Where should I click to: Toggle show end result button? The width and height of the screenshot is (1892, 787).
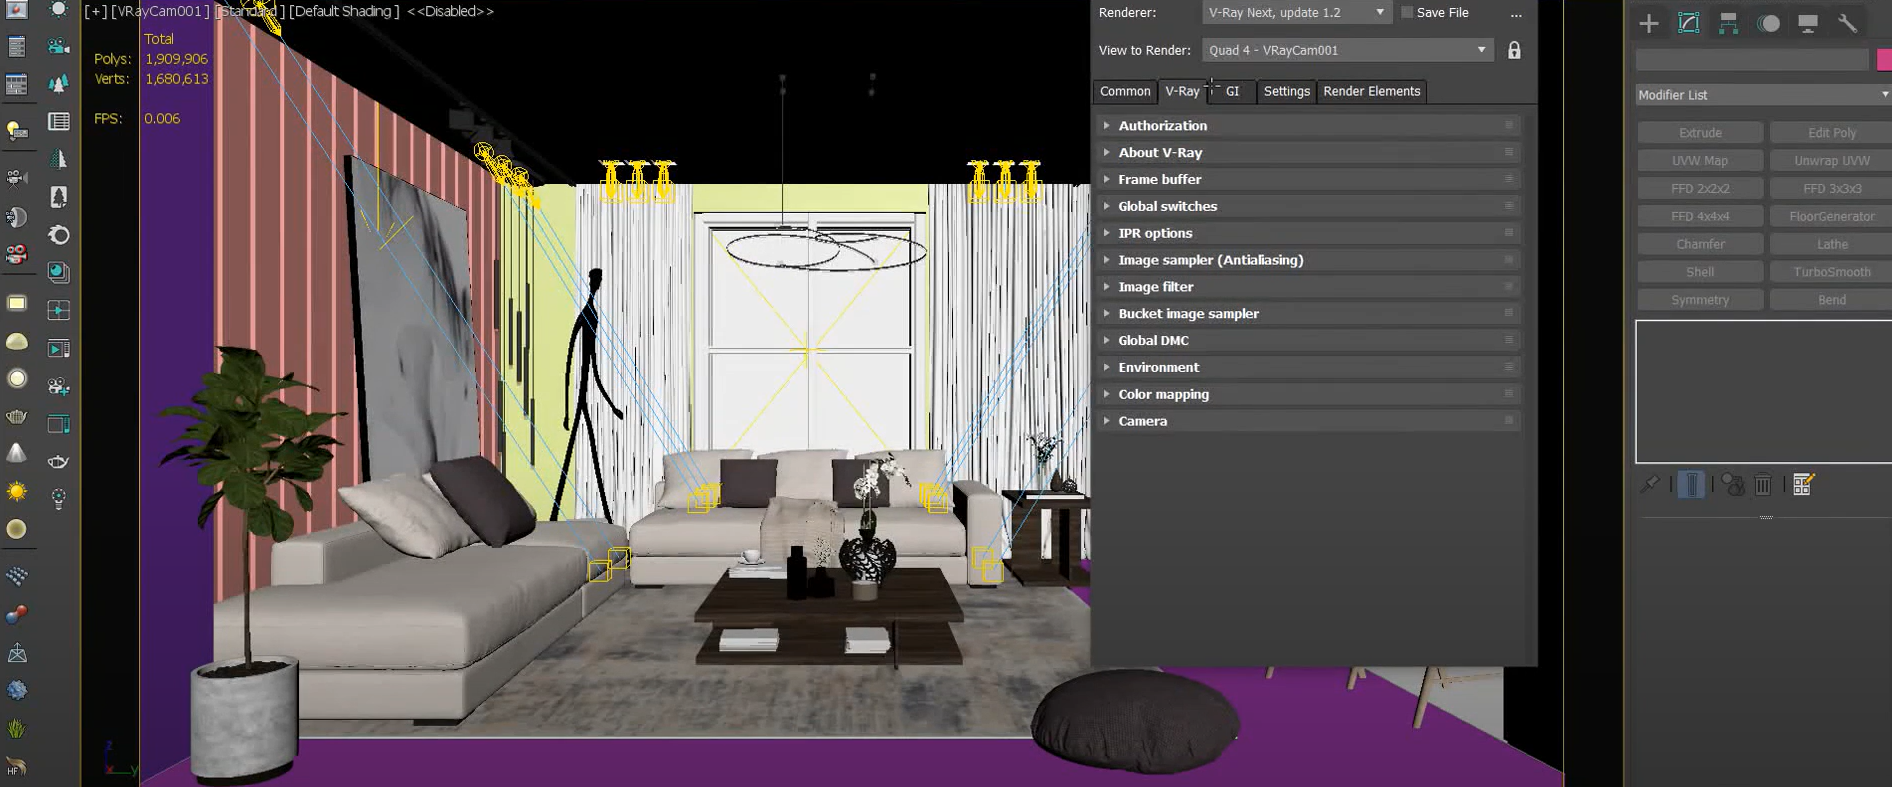pyautogui.click(x=1691, y=485)
